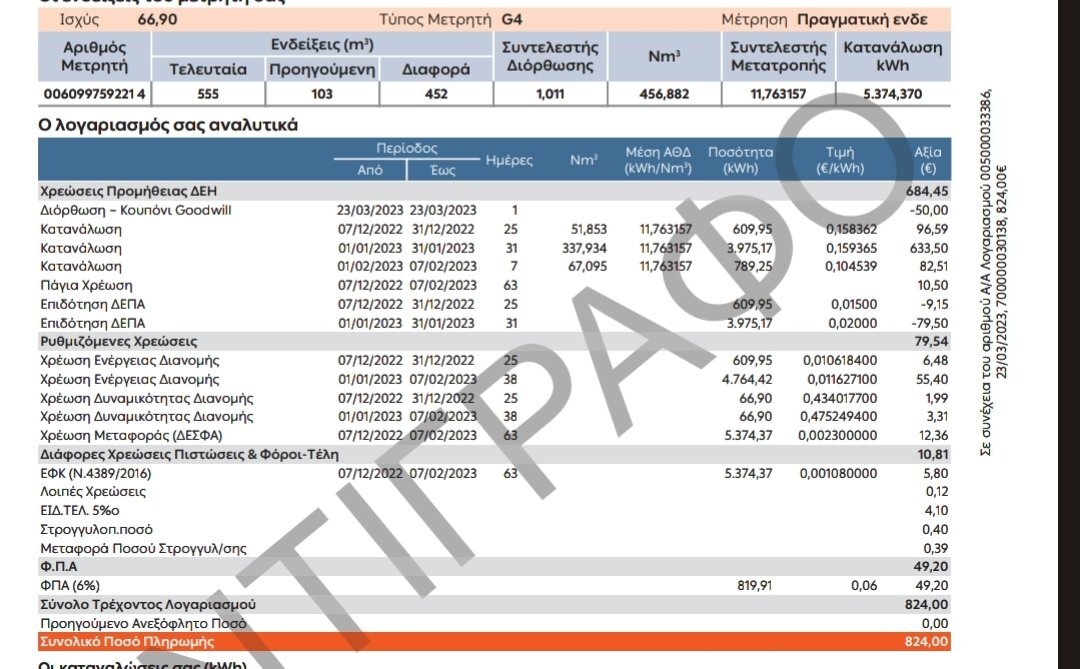1080x669 pixels.
Task: Click the reading difference value 452
Action: click(436, 94)
